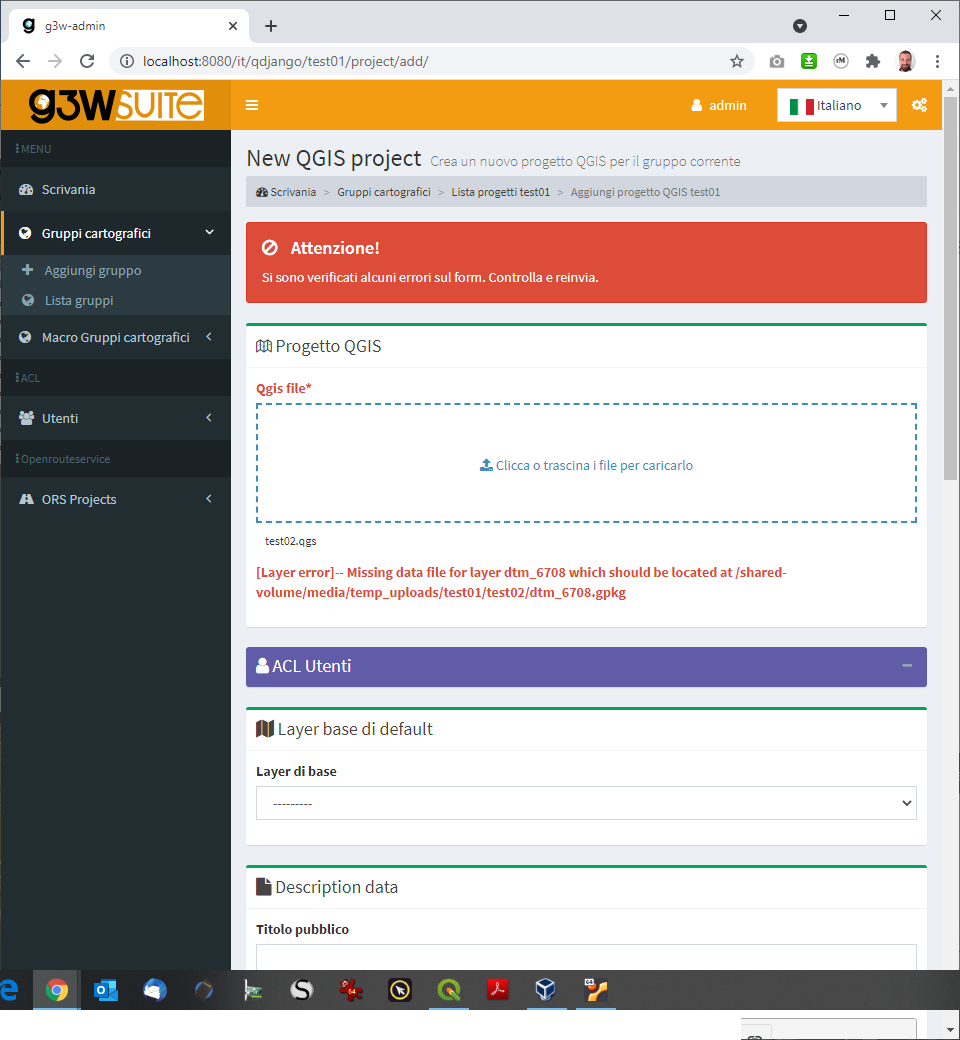Select the Scrivania desk icon in the sidebar
The height and width of the screenshot is (1040, 960).
pos(27,189)
